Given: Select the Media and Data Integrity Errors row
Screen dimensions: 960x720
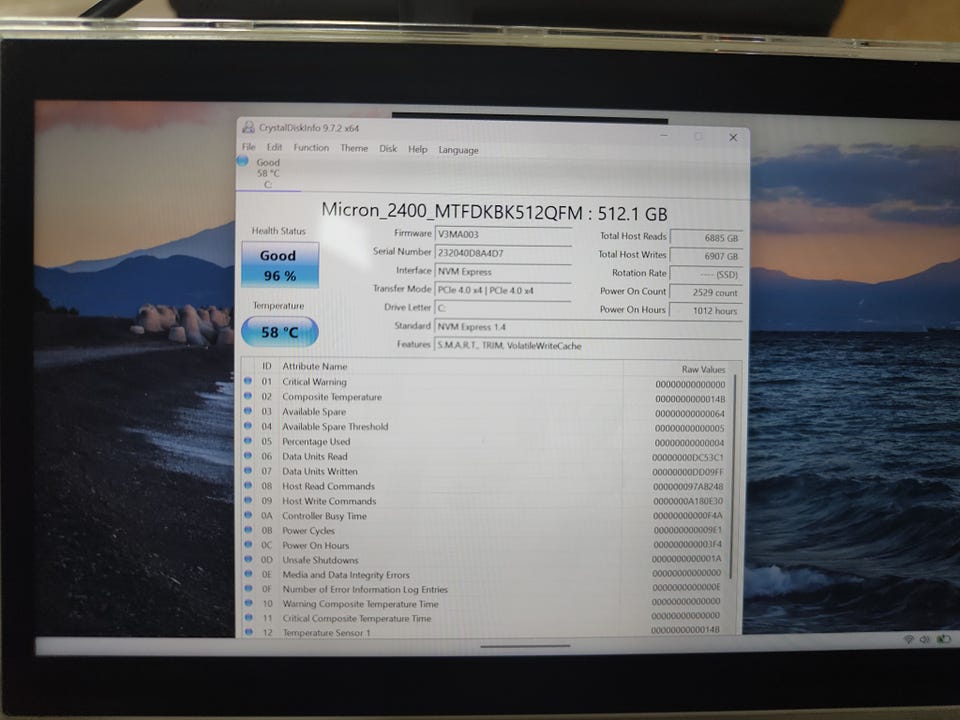Looking at the screenshot, I should 487,574.
